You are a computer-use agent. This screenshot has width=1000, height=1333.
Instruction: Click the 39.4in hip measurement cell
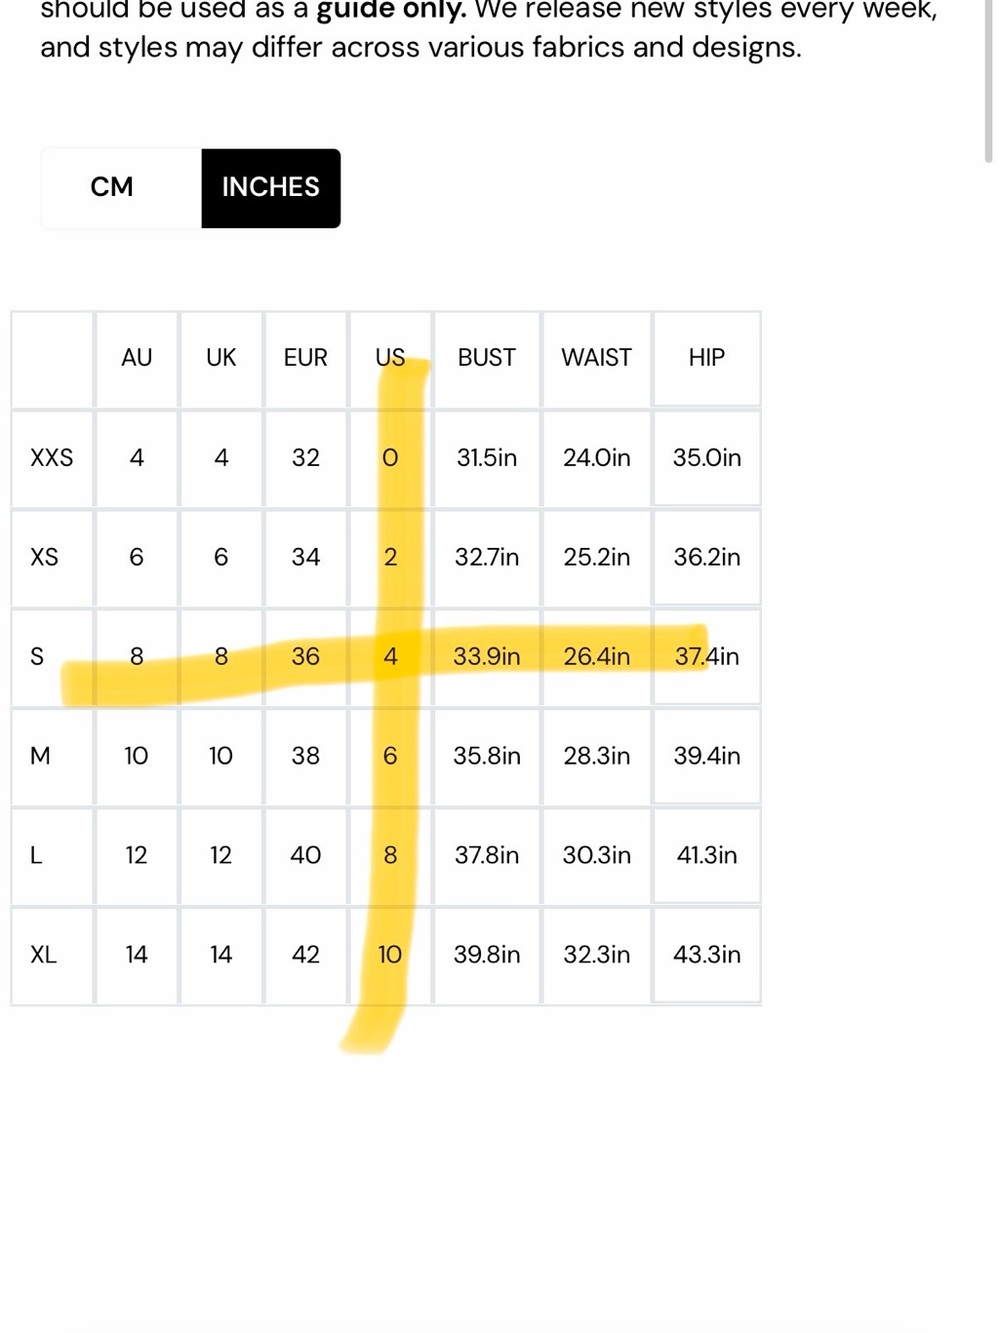(x=707, y=756)
